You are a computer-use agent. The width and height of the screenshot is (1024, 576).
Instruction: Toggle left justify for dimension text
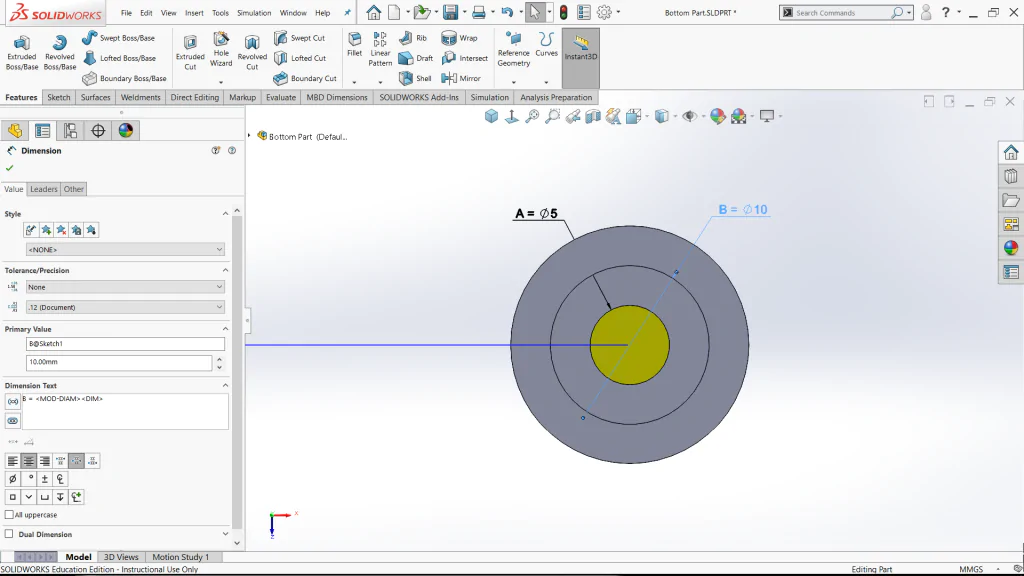[12, 461]
